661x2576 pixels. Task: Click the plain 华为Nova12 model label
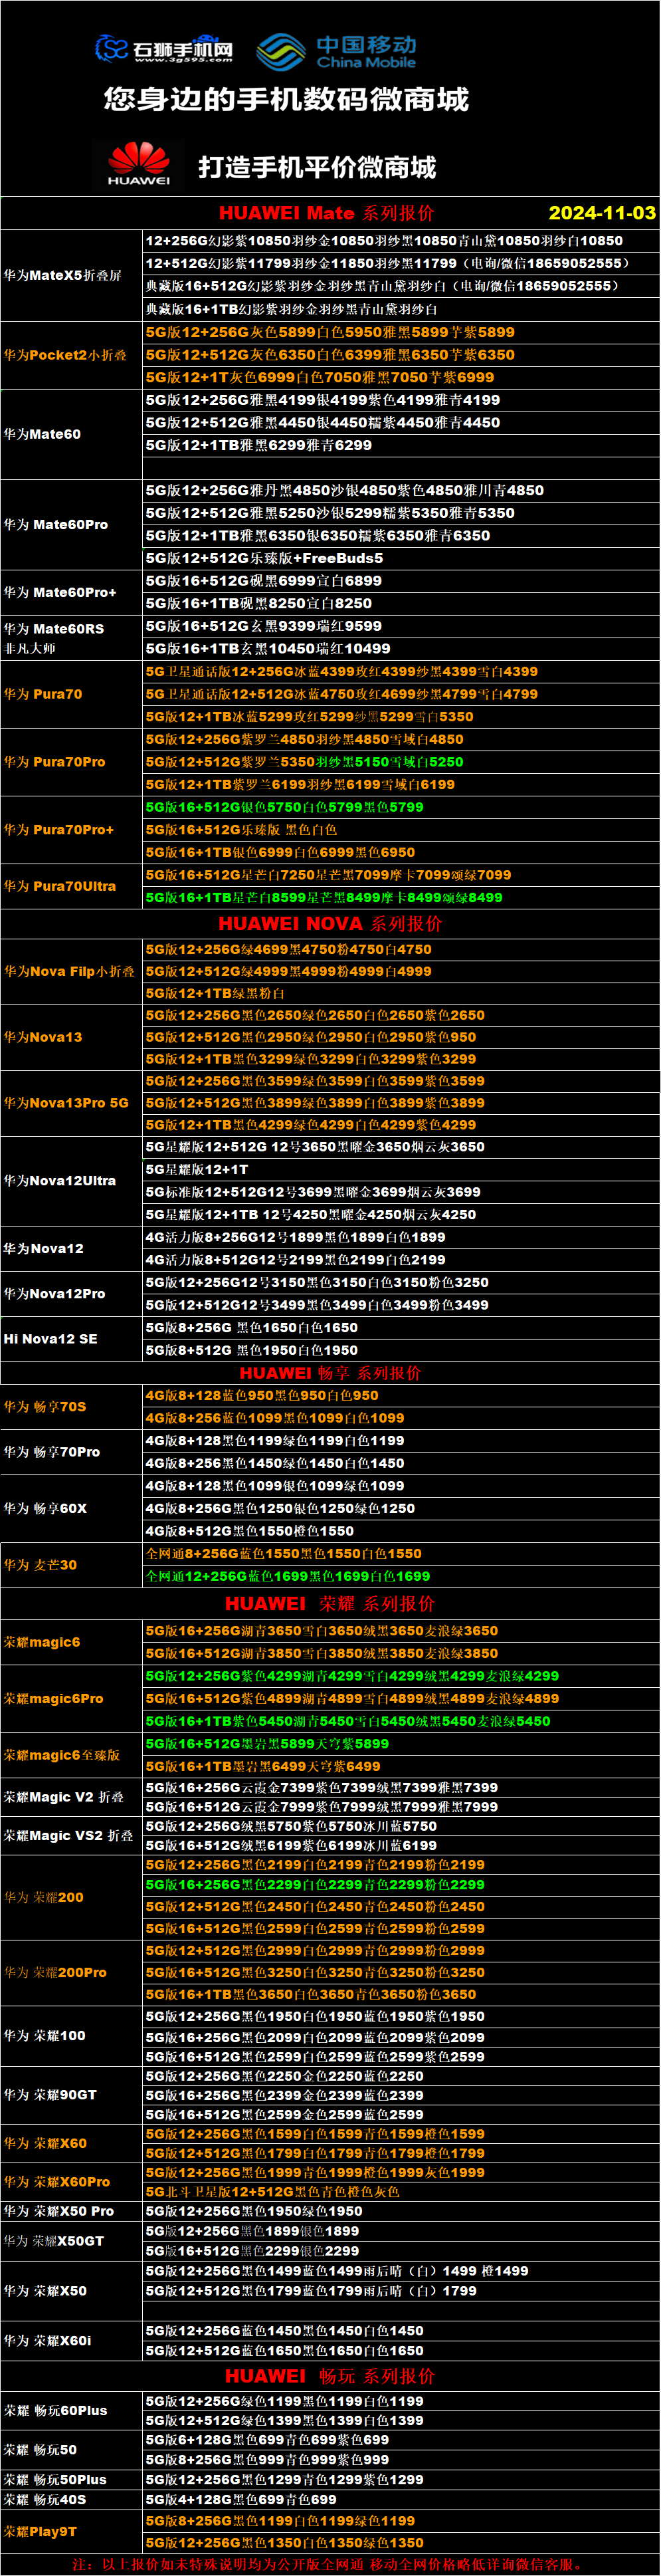point(44,1249)
